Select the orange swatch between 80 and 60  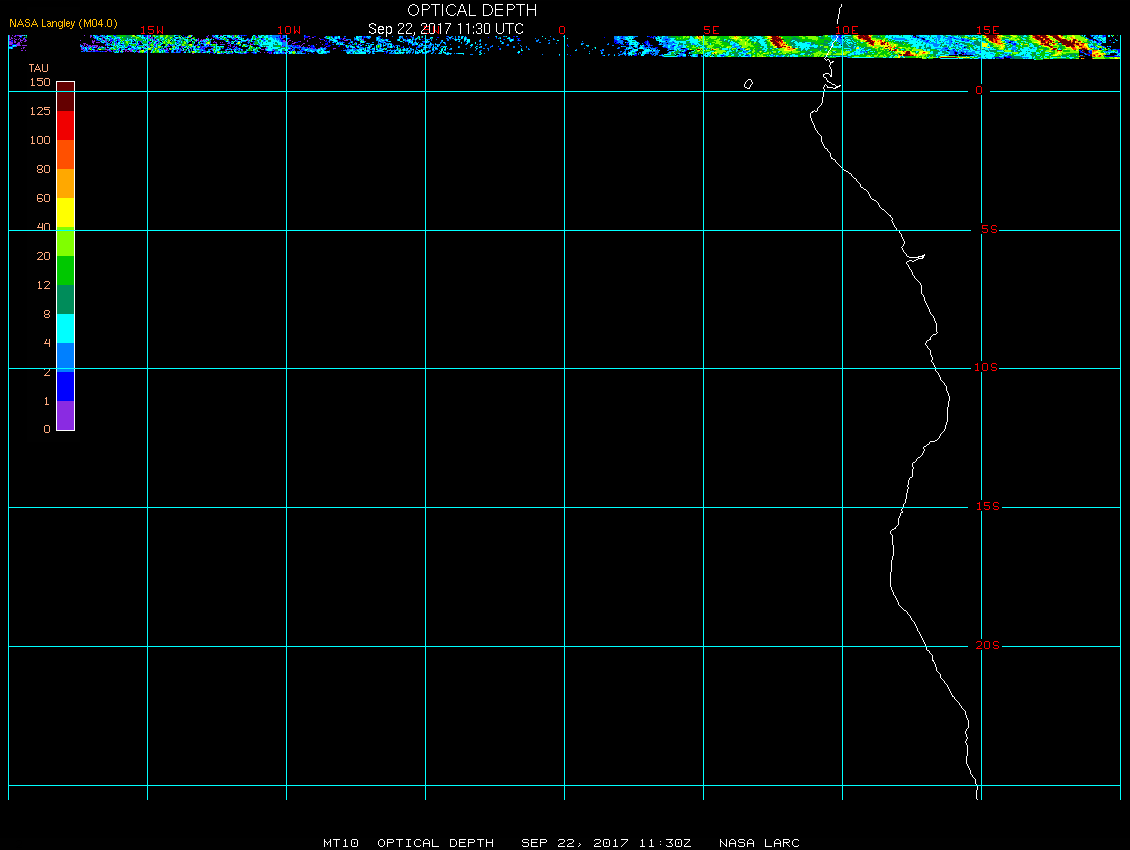tap(66, 183)
